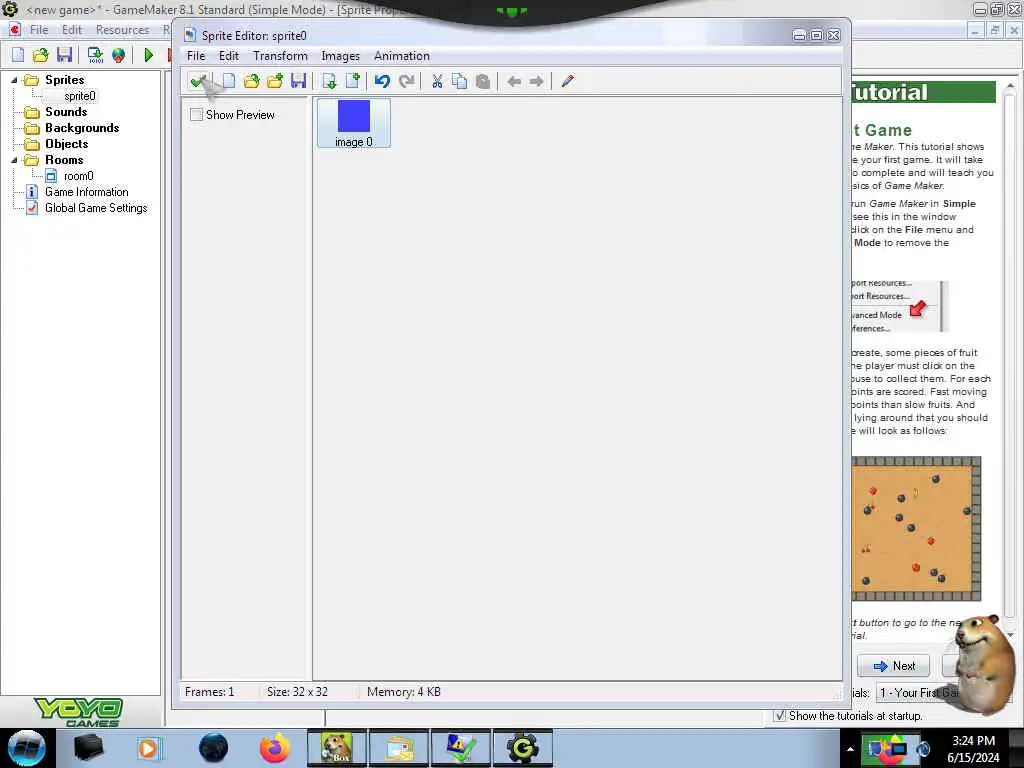Open Firefox from the taskbar
This screenshot has height=768, width=1024.
(x=274, y=748)
